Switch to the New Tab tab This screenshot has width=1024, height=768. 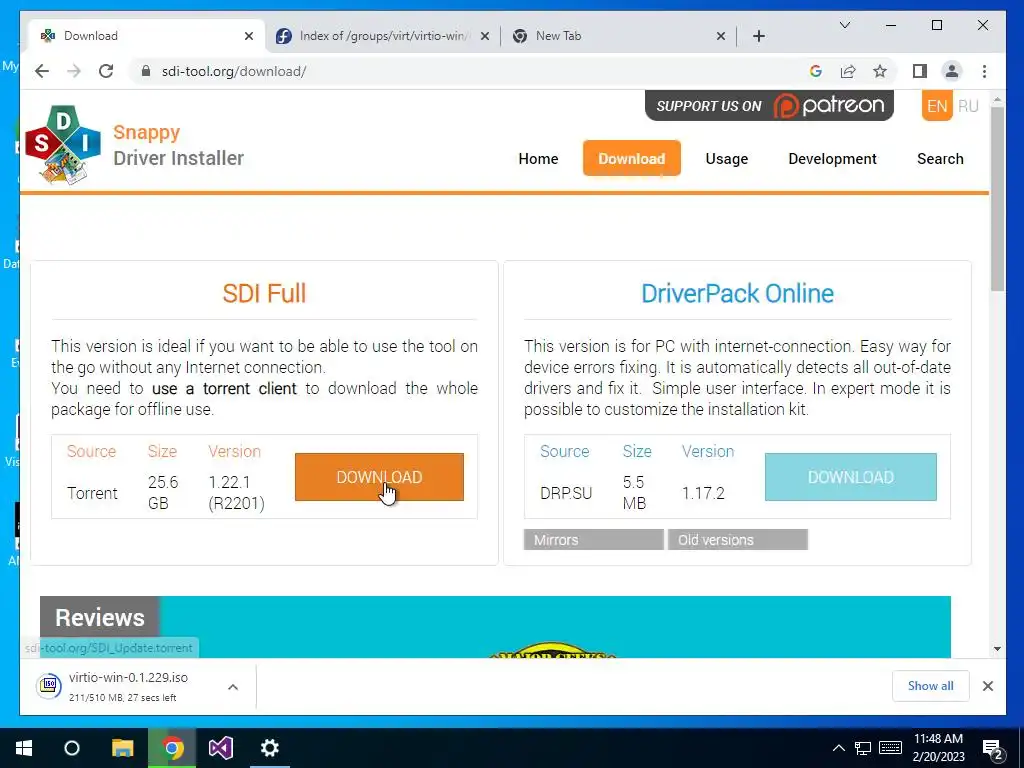(618, 36)
